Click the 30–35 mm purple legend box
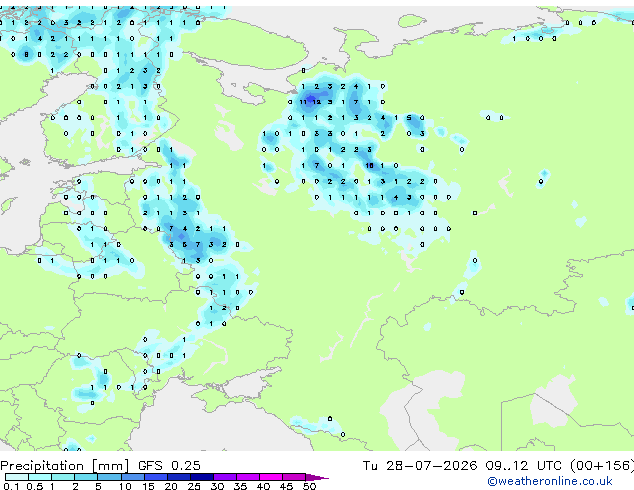Viewport: 634px width, 490px height. click(x=224, y=477)
